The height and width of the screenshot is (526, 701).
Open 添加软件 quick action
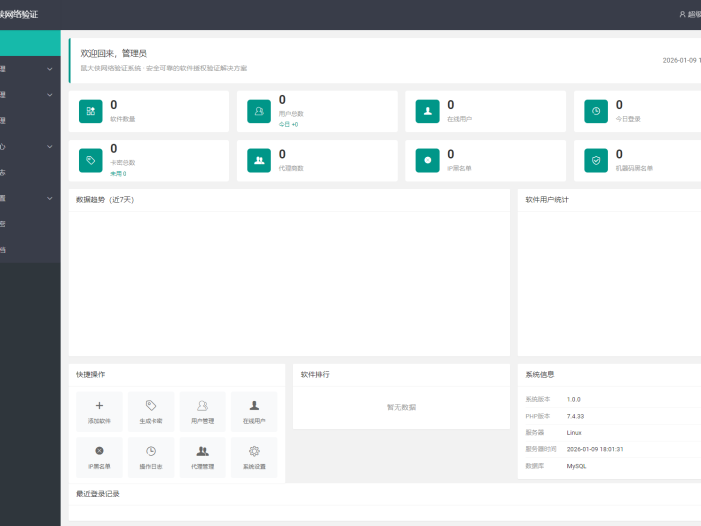coord(99,411)
